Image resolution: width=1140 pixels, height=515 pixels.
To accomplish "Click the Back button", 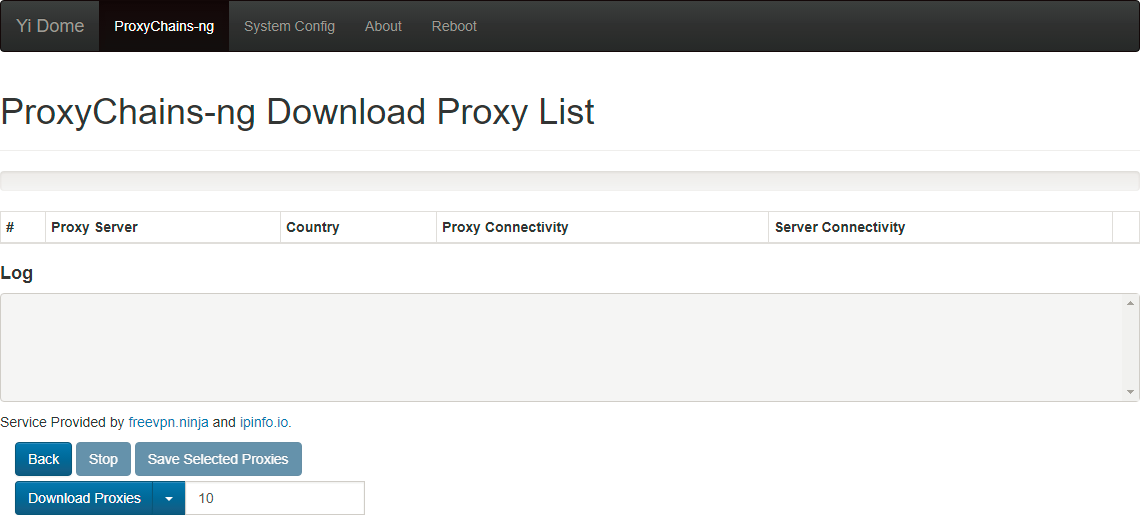I will (x=44, y=459).
